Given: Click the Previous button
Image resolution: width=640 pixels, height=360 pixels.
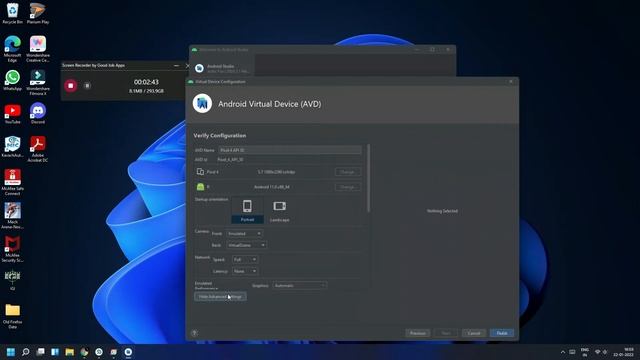Looking at the screenshot, I should click(x=418, y=333).
